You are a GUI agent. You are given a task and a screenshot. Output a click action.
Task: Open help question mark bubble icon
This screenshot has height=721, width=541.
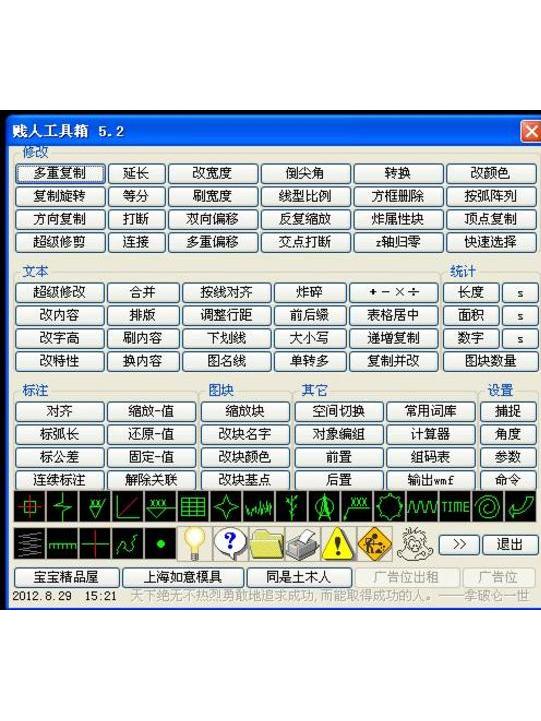point(230,544)
